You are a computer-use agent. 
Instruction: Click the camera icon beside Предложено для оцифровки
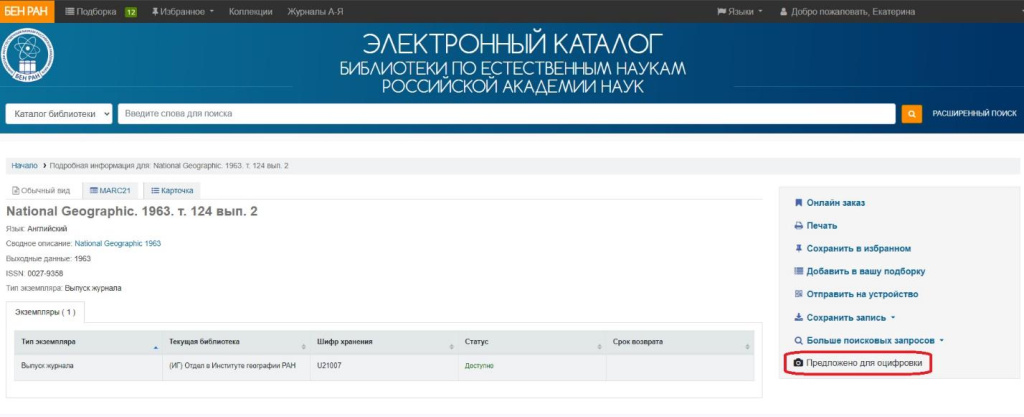click(798, 363)
